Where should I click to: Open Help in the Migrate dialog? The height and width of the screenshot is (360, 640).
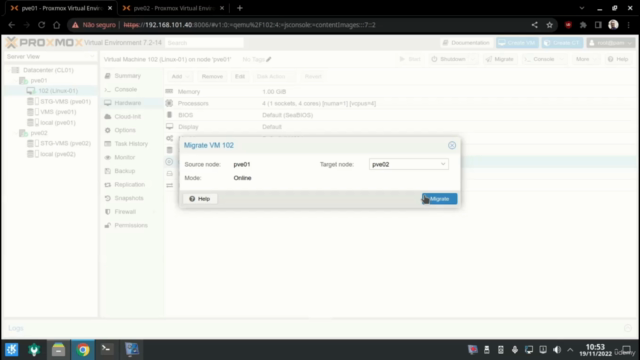point(200,199)
